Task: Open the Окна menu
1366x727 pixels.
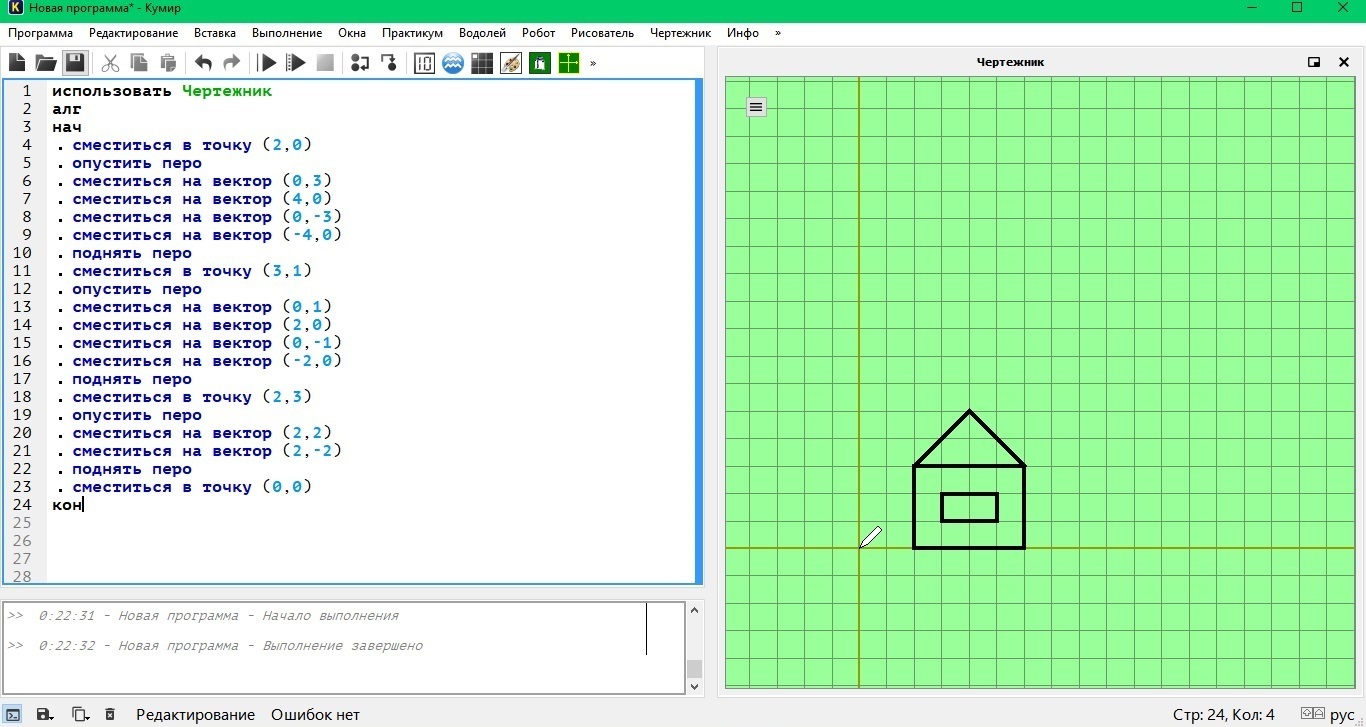Action: tap(352, 33)
